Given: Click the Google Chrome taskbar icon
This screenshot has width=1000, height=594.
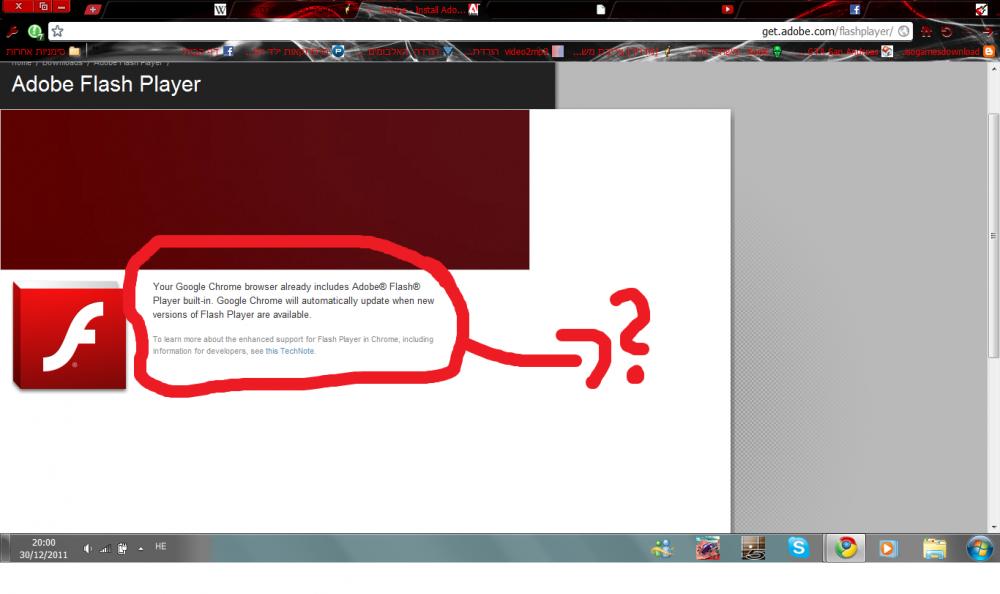Looking at the screenshot, I should tap(846, 548).
